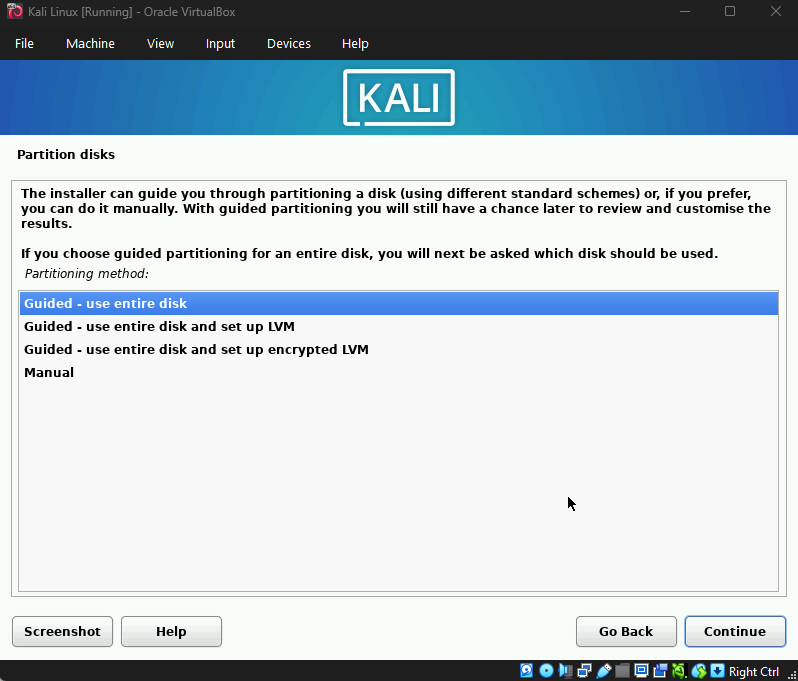
Task: Pick the Manual partitioning method
Action: pos(49,373)
